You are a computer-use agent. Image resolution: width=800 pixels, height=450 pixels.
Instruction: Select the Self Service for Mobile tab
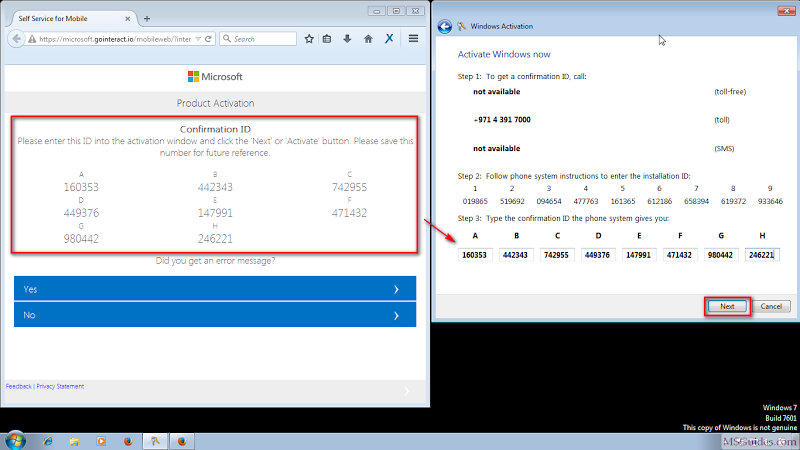[x=69, y=18]
